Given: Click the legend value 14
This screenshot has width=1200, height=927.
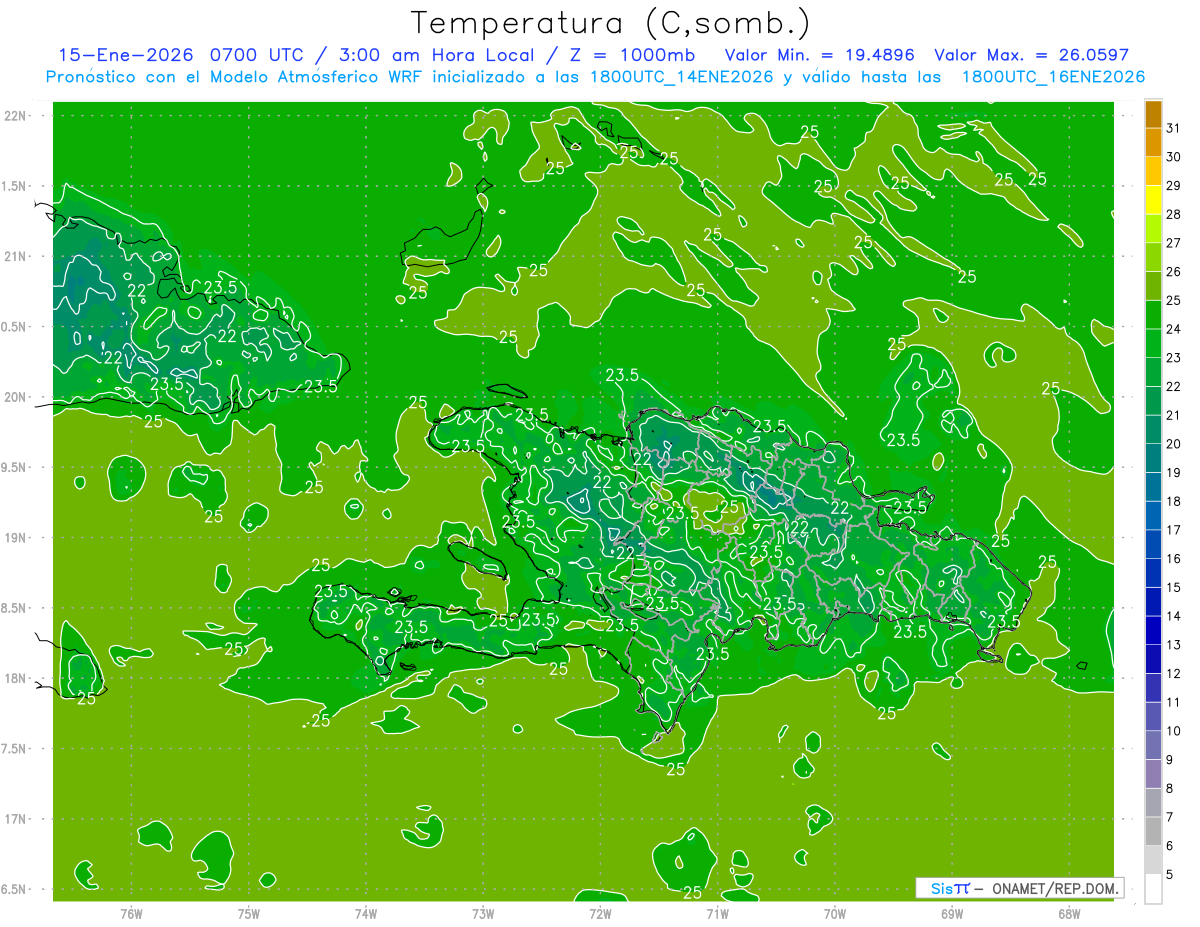Looking at the screenshot, I should (x=1173, y=616).
